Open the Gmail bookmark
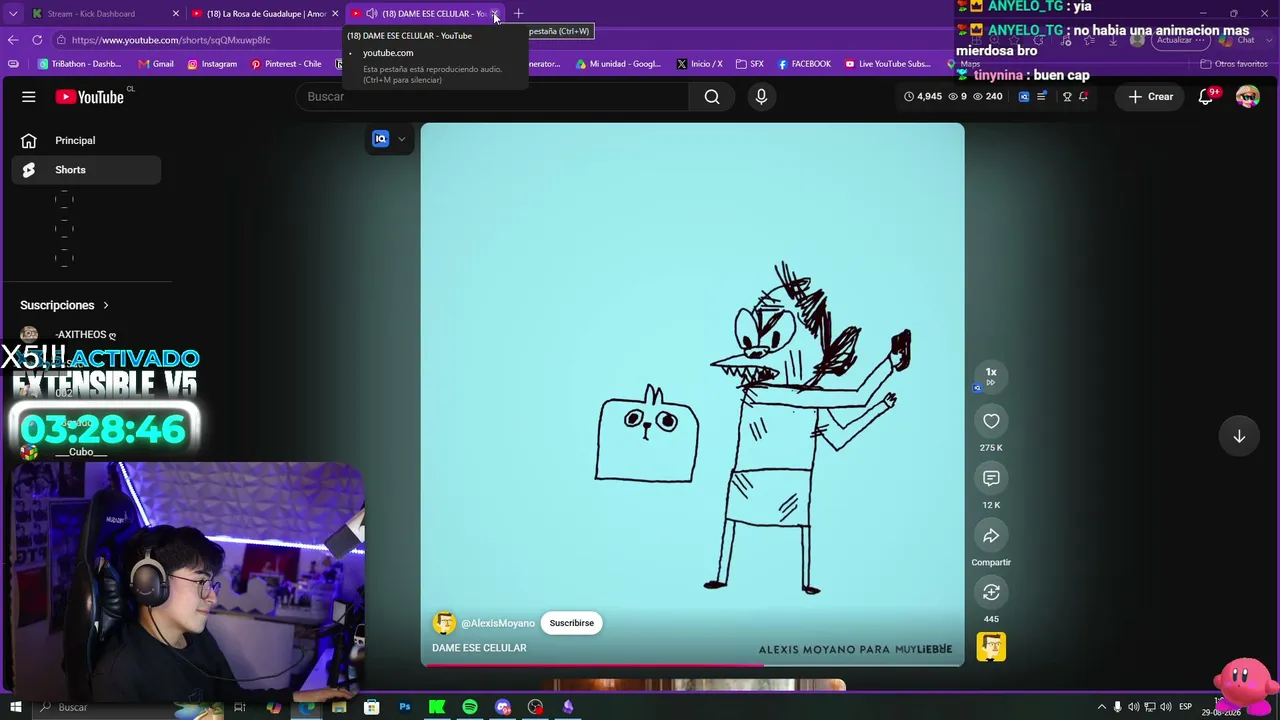The width and height of the screenshot is (1280, 720). pos(156,64)
